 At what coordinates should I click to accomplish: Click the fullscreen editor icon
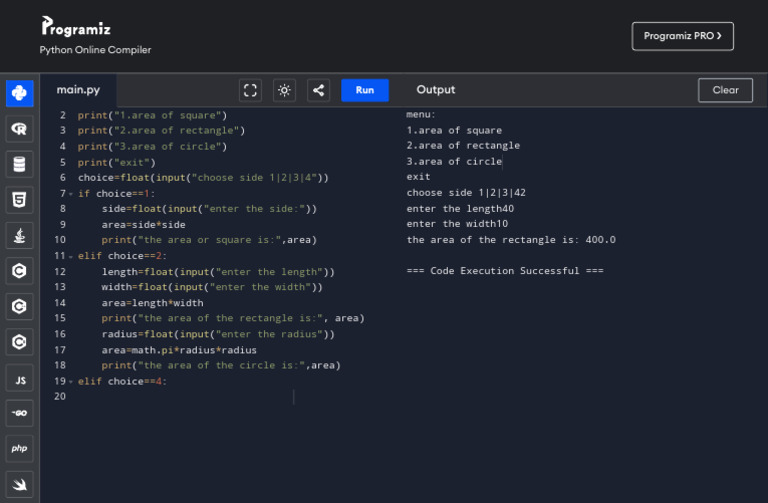(251, 90)
